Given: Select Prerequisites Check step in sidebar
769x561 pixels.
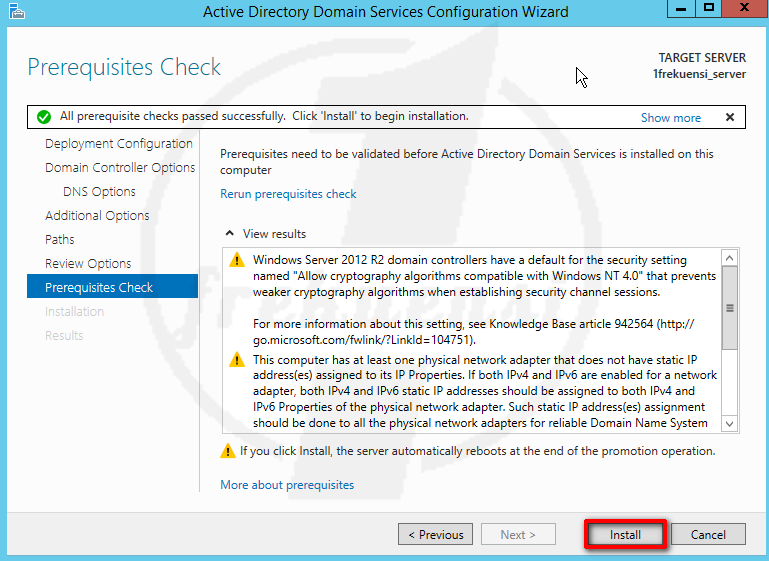Looking at the screenshot, I should (x=112, y=286).
